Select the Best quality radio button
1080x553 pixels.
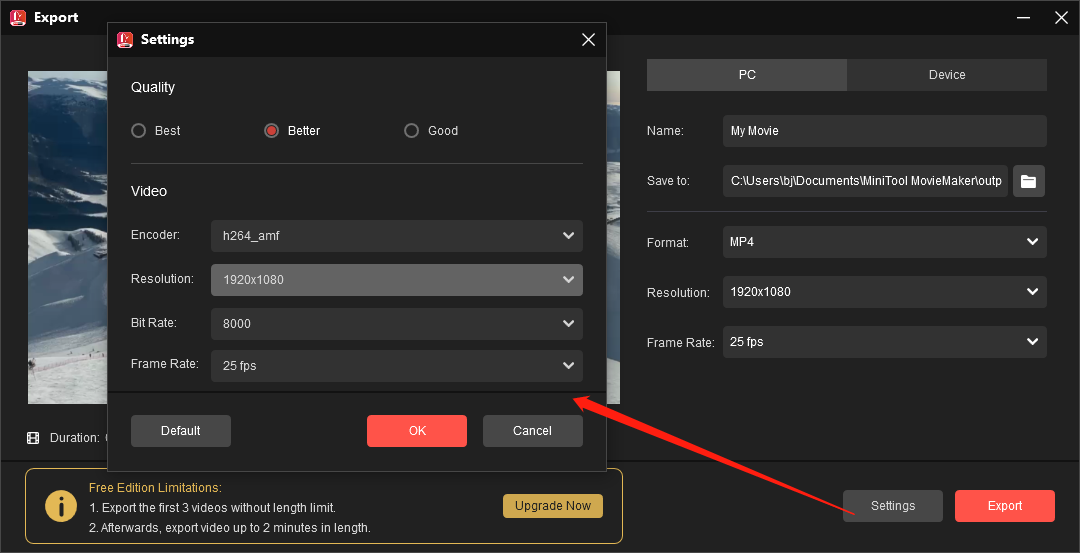pos(138,131)
